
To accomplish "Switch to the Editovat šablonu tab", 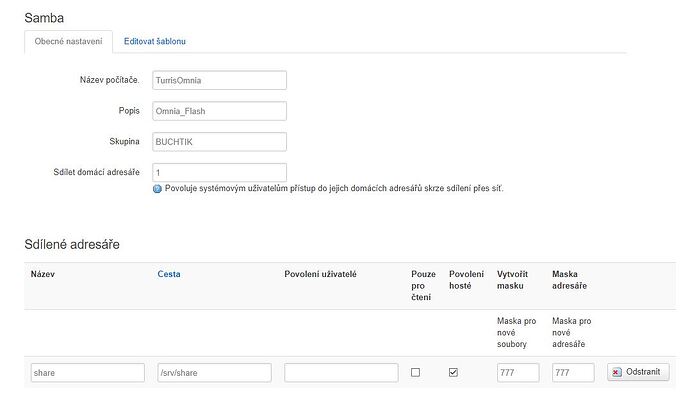I will click(154, 41).
